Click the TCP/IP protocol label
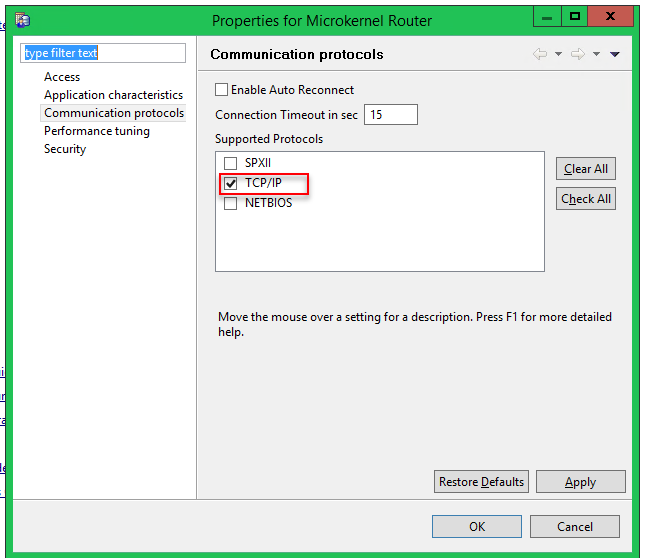 point(263,183)
